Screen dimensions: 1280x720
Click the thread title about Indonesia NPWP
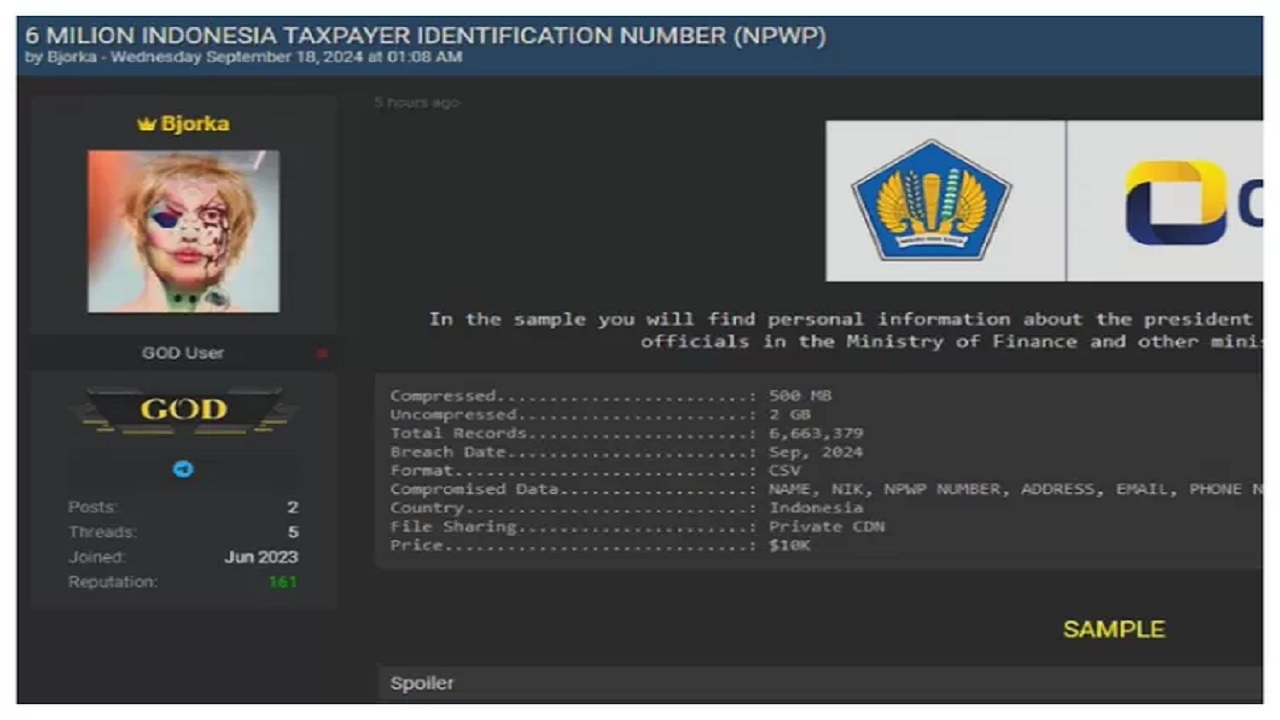[426, 35]
